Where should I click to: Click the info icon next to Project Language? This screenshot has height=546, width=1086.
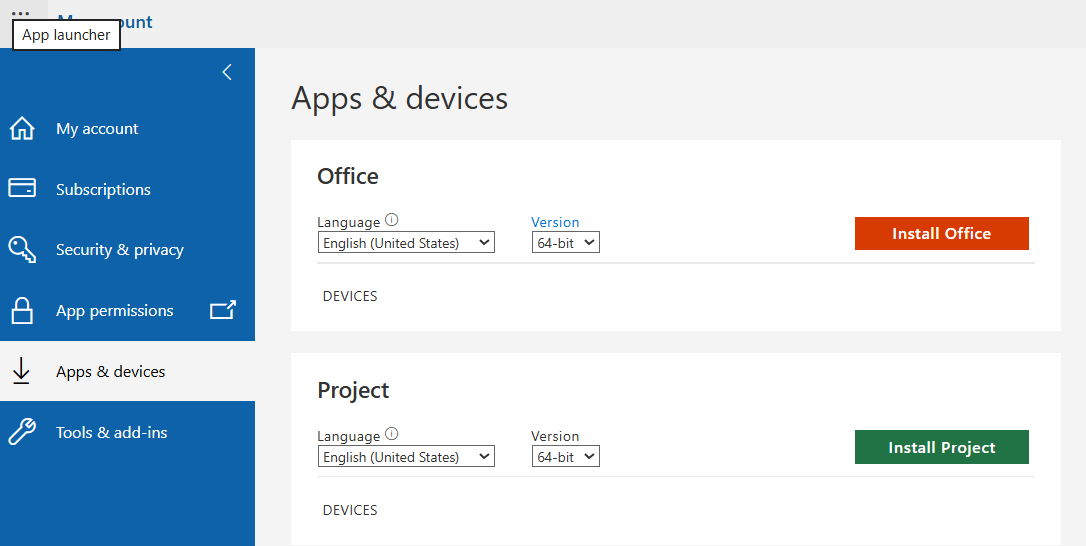tap(392, 434)
